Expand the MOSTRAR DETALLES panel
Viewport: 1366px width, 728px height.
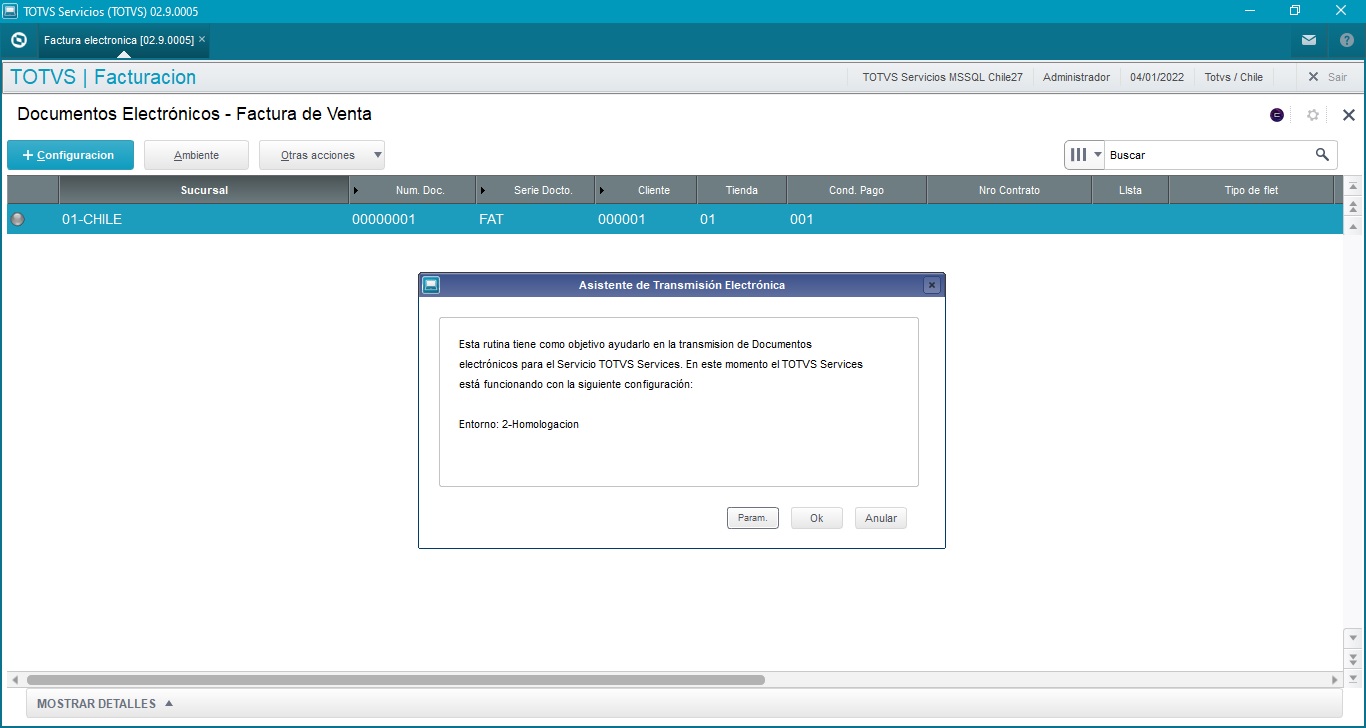click(x=105, y=704)
